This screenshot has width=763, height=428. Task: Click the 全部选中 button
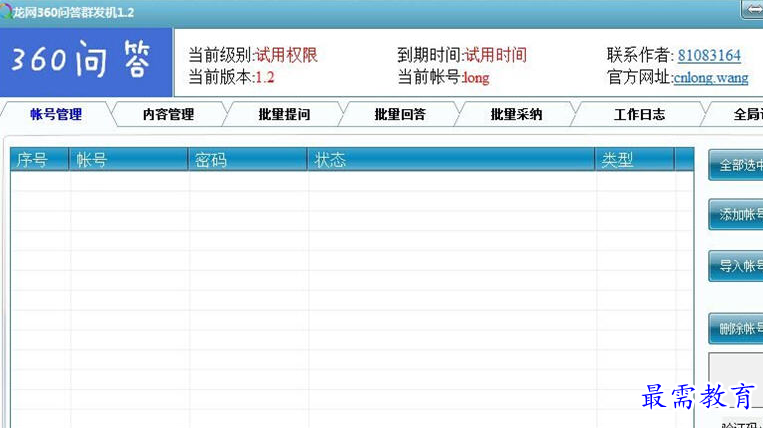736,165
